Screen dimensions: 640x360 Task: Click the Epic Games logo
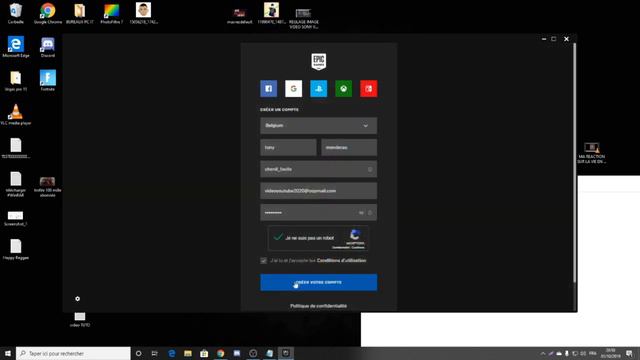(319, 62)
